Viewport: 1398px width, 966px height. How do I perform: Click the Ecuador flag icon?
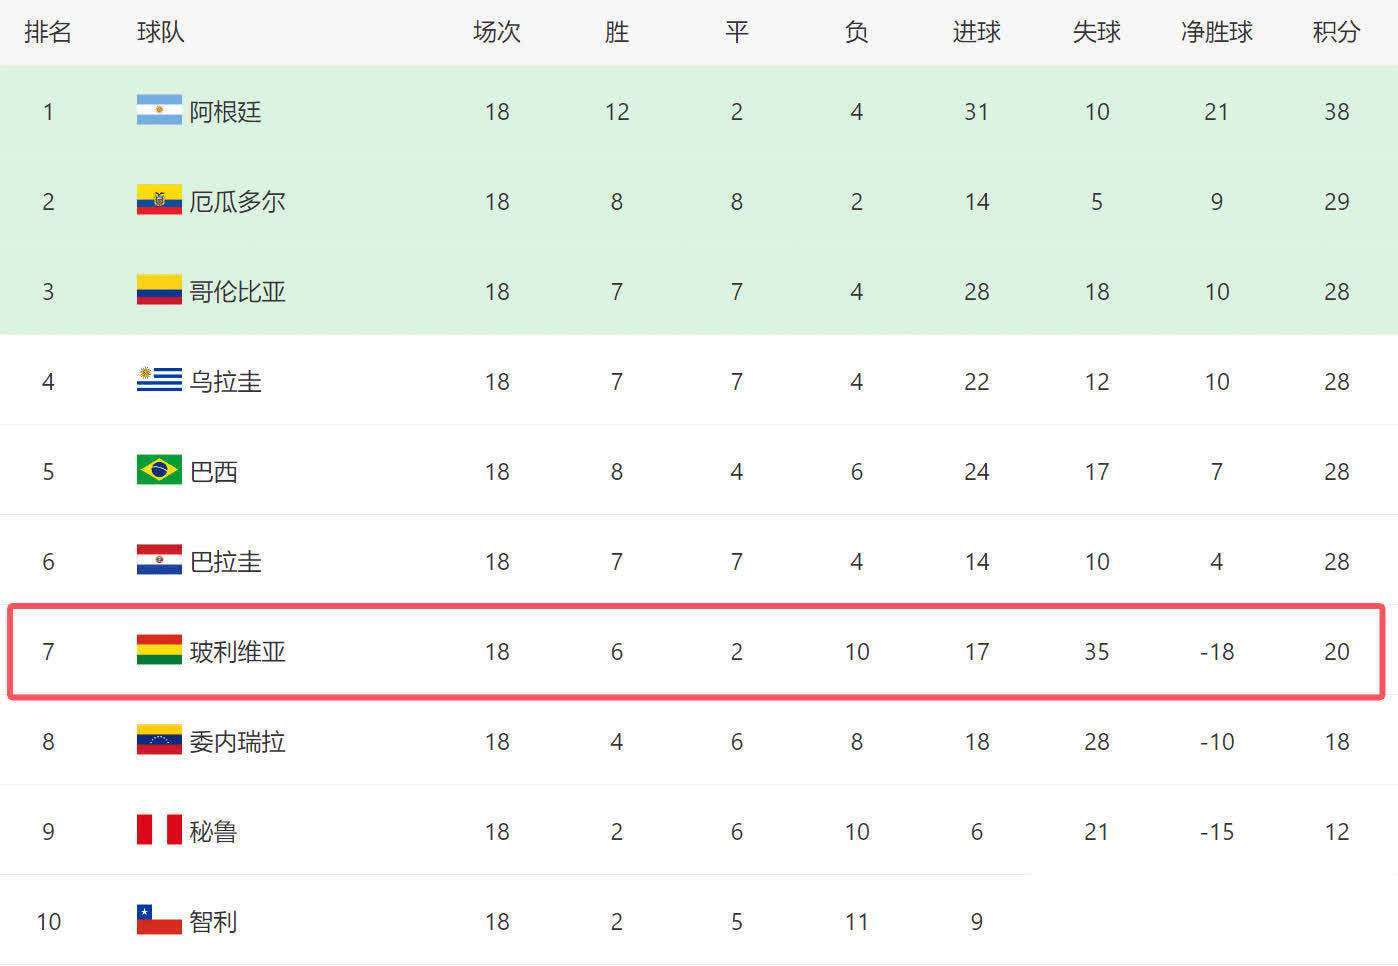(159, 200)
